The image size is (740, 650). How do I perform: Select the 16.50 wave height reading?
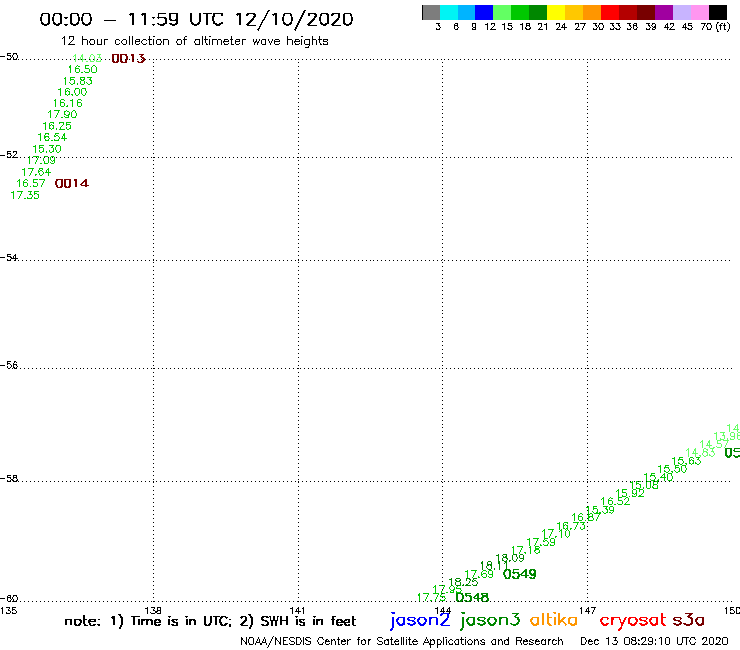[x=83, y=69]
